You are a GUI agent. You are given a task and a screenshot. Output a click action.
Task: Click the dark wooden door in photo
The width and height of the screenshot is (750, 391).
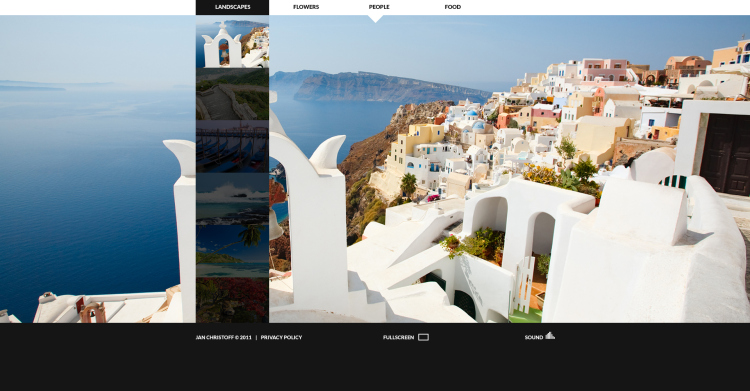click(x=725, y=154)
